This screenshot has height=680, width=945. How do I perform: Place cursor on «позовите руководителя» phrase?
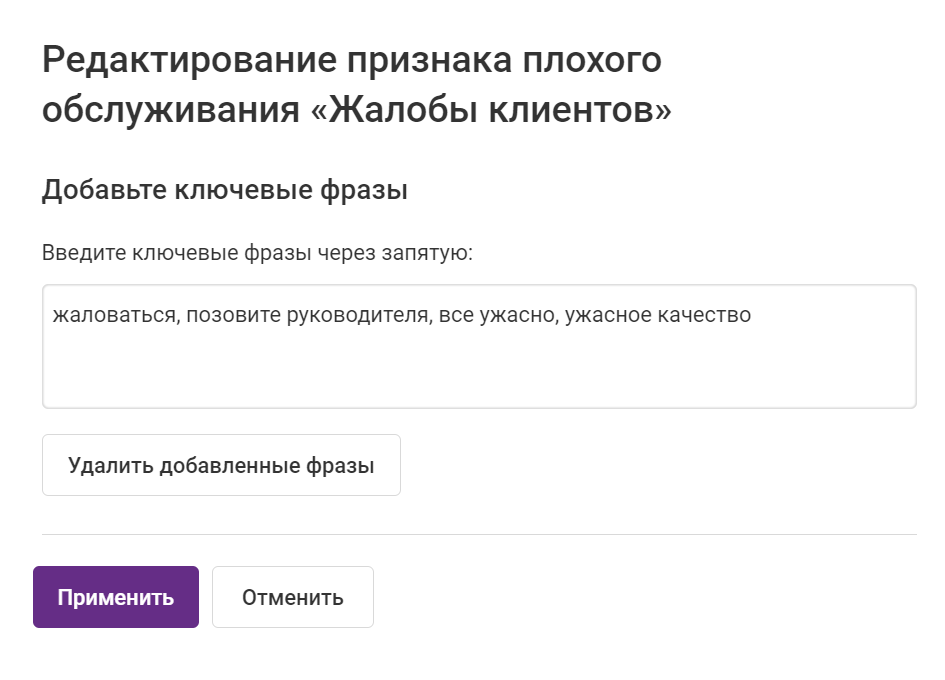click(x=306, y=316)
